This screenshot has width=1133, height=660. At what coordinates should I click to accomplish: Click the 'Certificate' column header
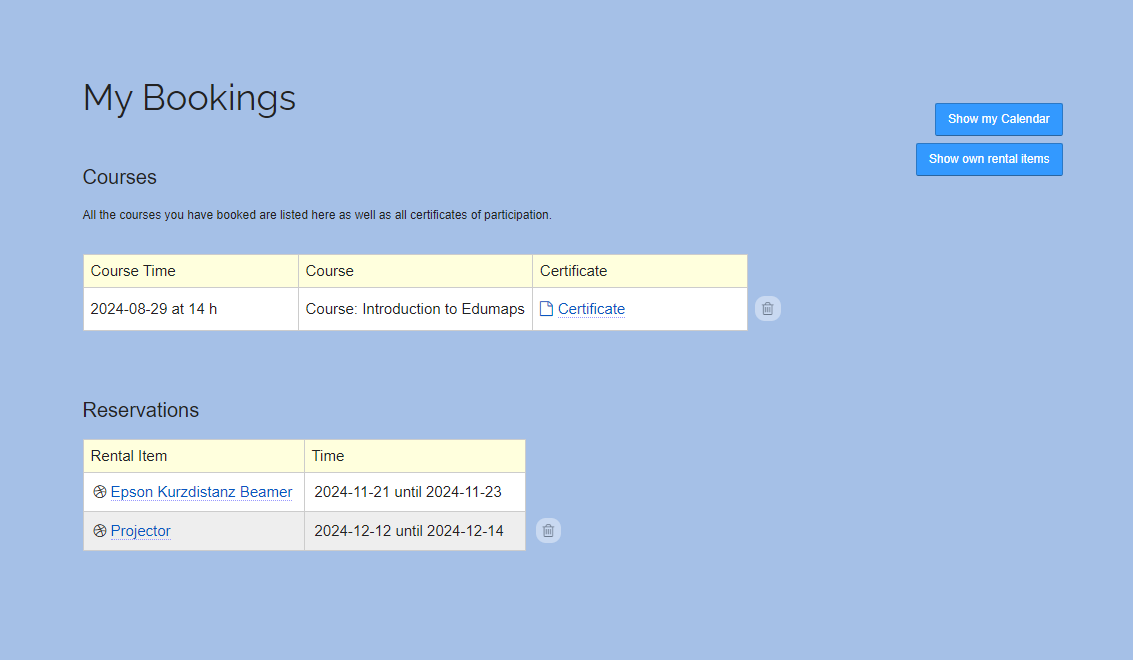click(640, 271)
